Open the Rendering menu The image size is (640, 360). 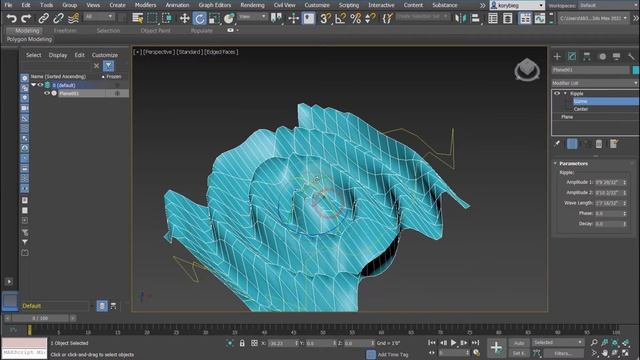click(x=252, y=5)
